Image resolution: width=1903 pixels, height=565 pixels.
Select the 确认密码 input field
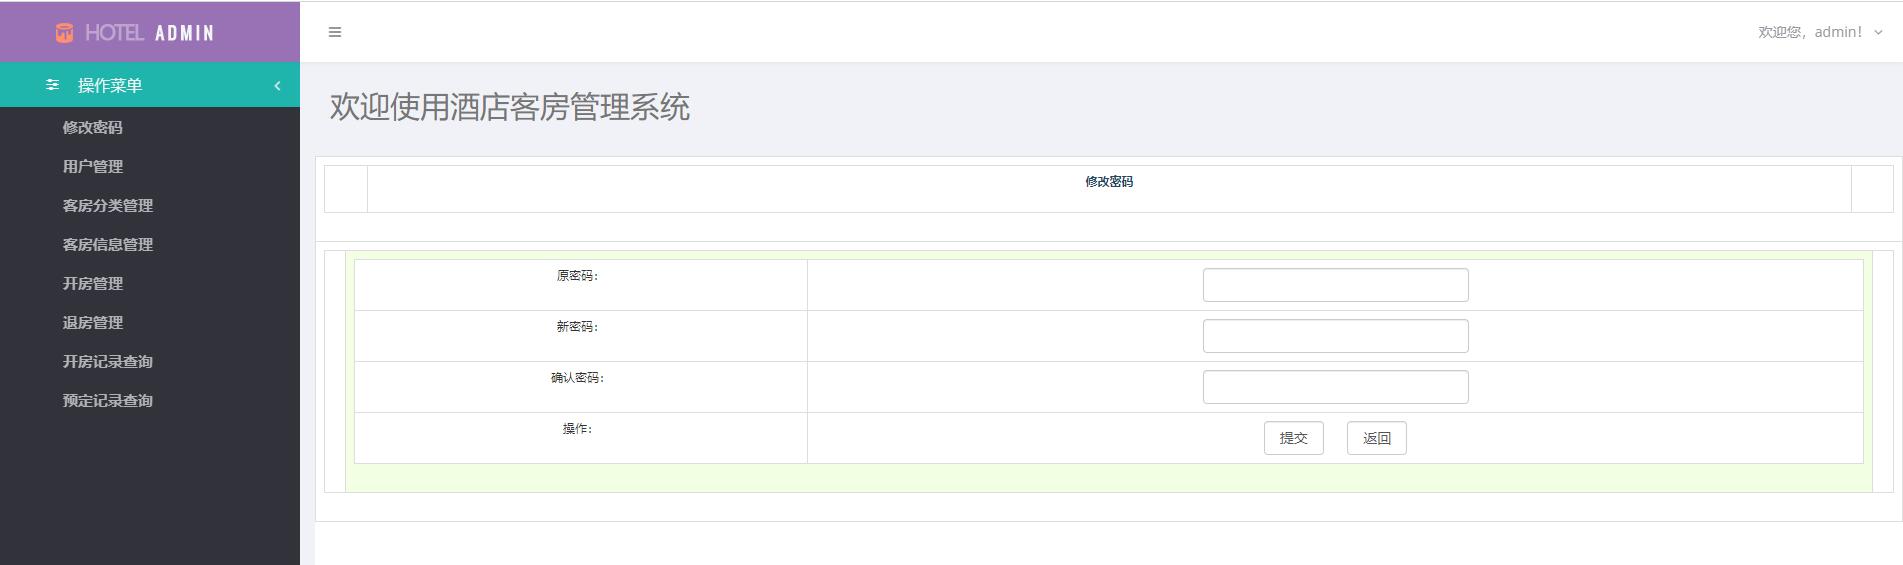pyautogui.click(x=1335, y=387)
